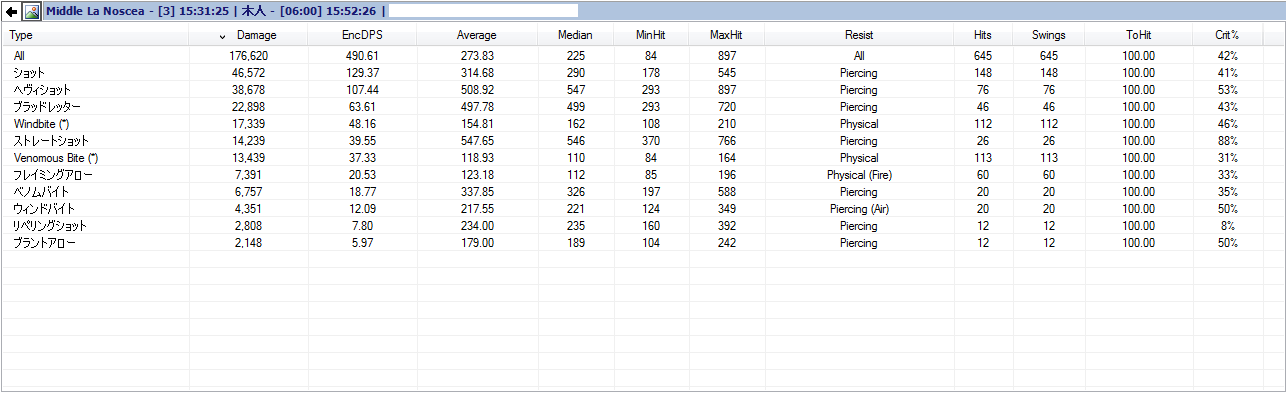Click the Crit% value 42% in All row
Viewport: 1287px width, 397px height.
point(1228,56)
